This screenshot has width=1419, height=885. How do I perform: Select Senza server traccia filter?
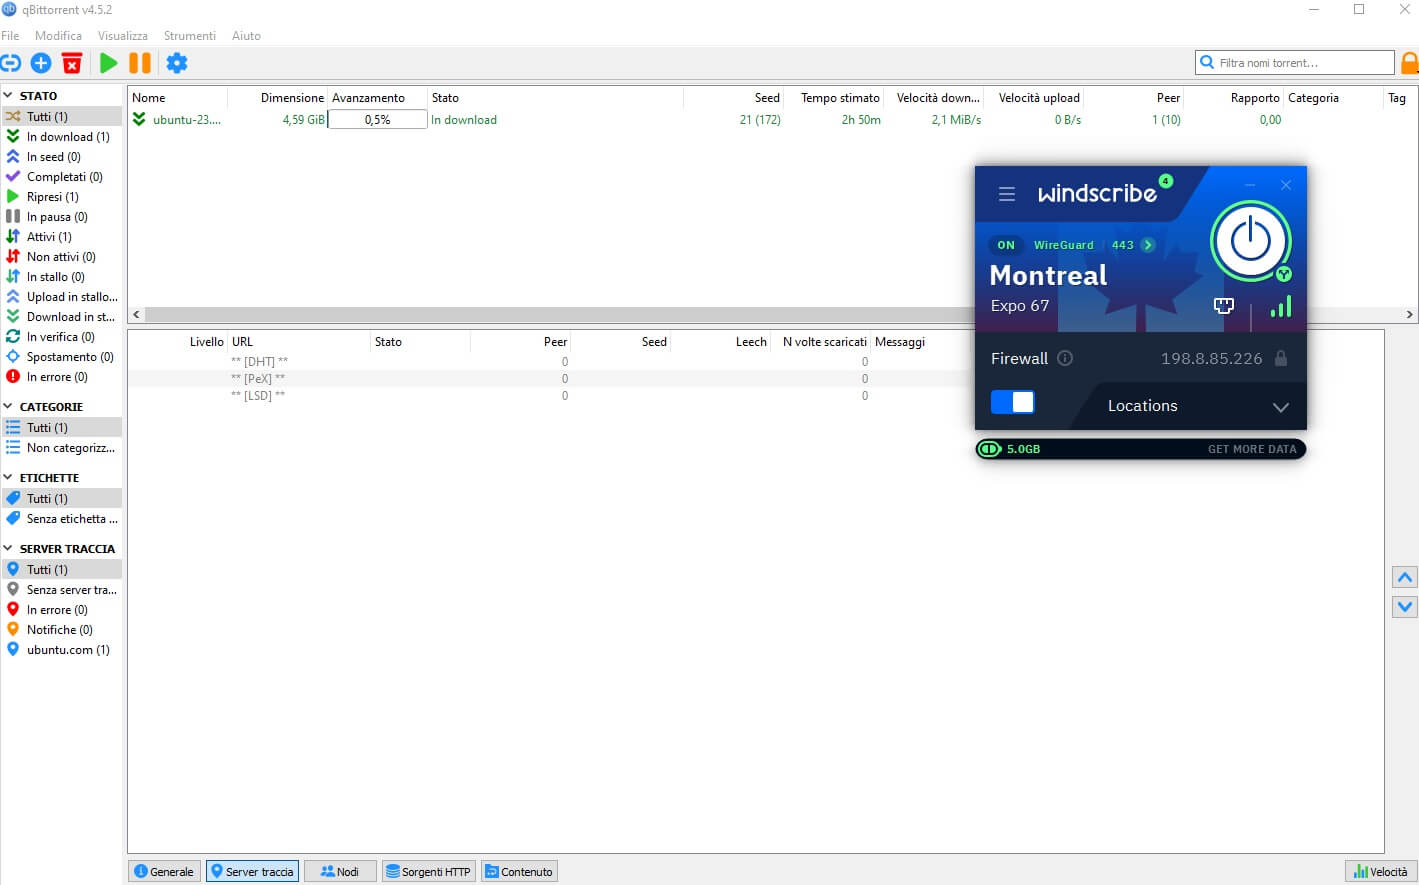point(62,590)
